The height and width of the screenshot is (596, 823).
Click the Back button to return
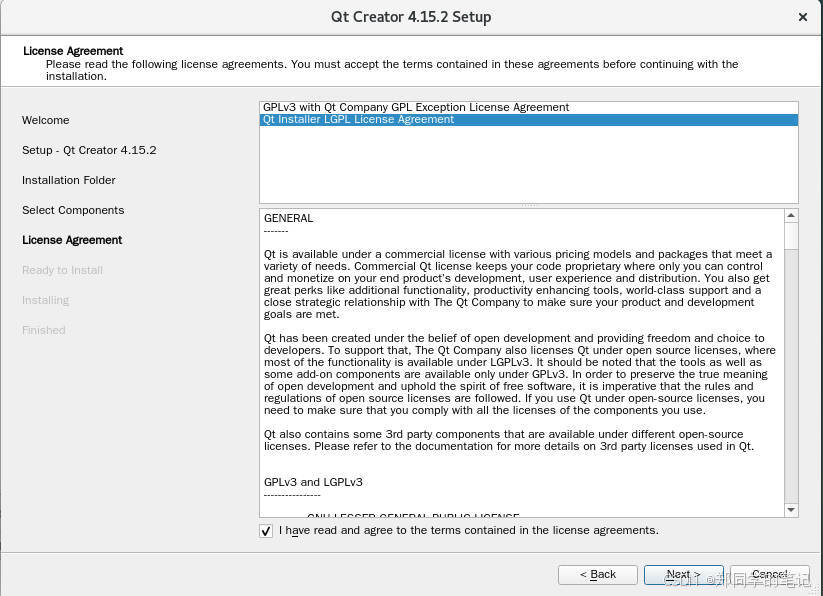(x=597, y=574)
